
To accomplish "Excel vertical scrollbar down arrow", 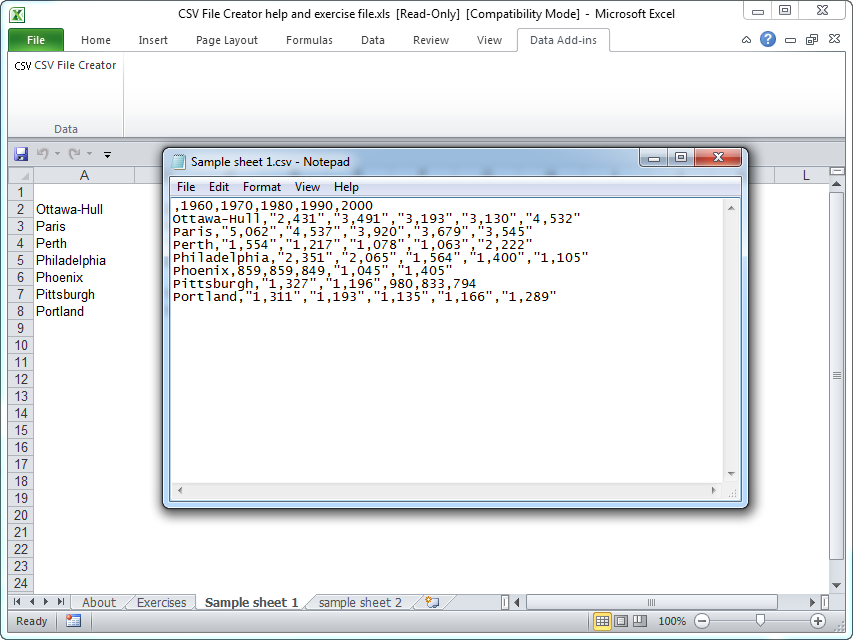I will [837, 586].
